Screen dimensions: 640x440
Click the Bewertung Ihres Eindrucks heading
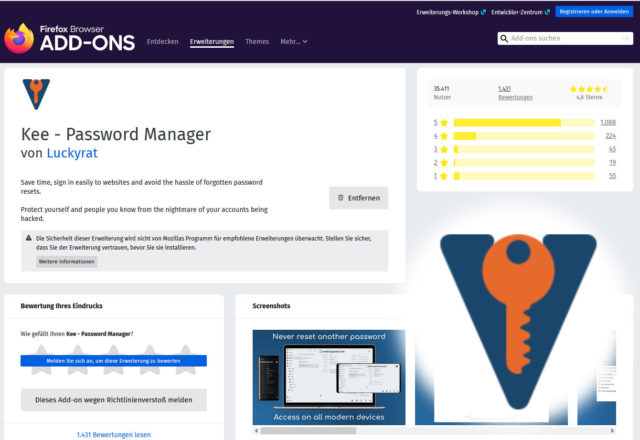(62, 306)
